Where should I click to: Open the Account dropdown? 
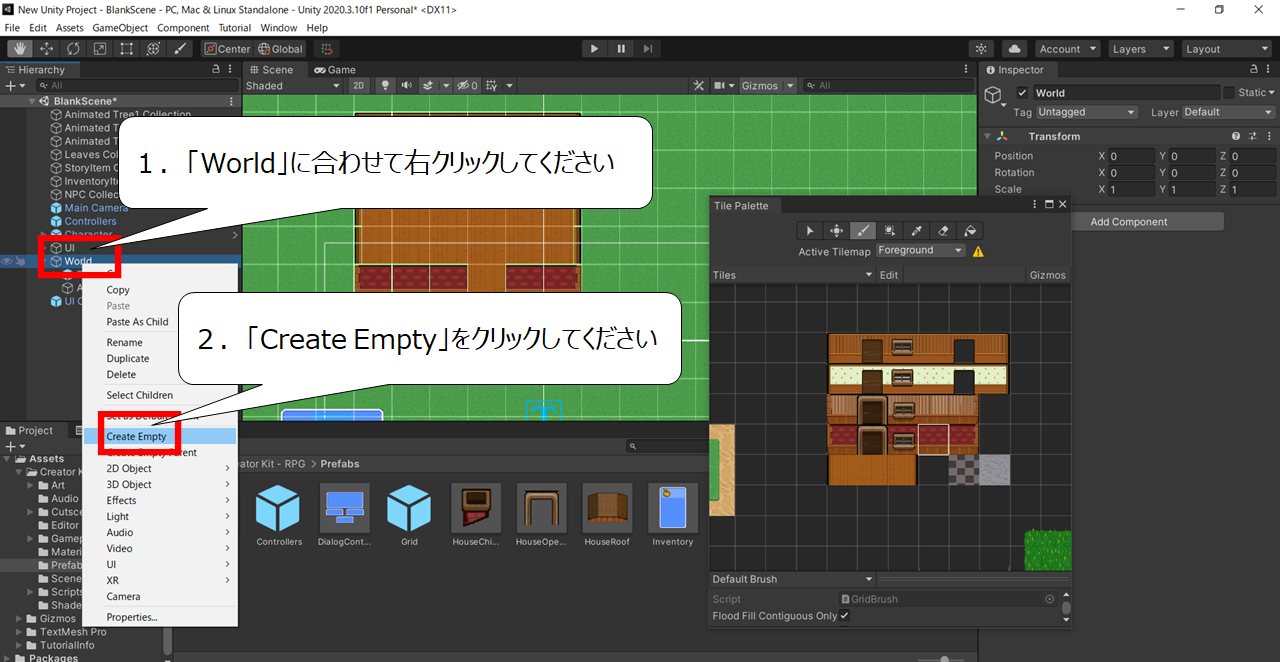1067,49
